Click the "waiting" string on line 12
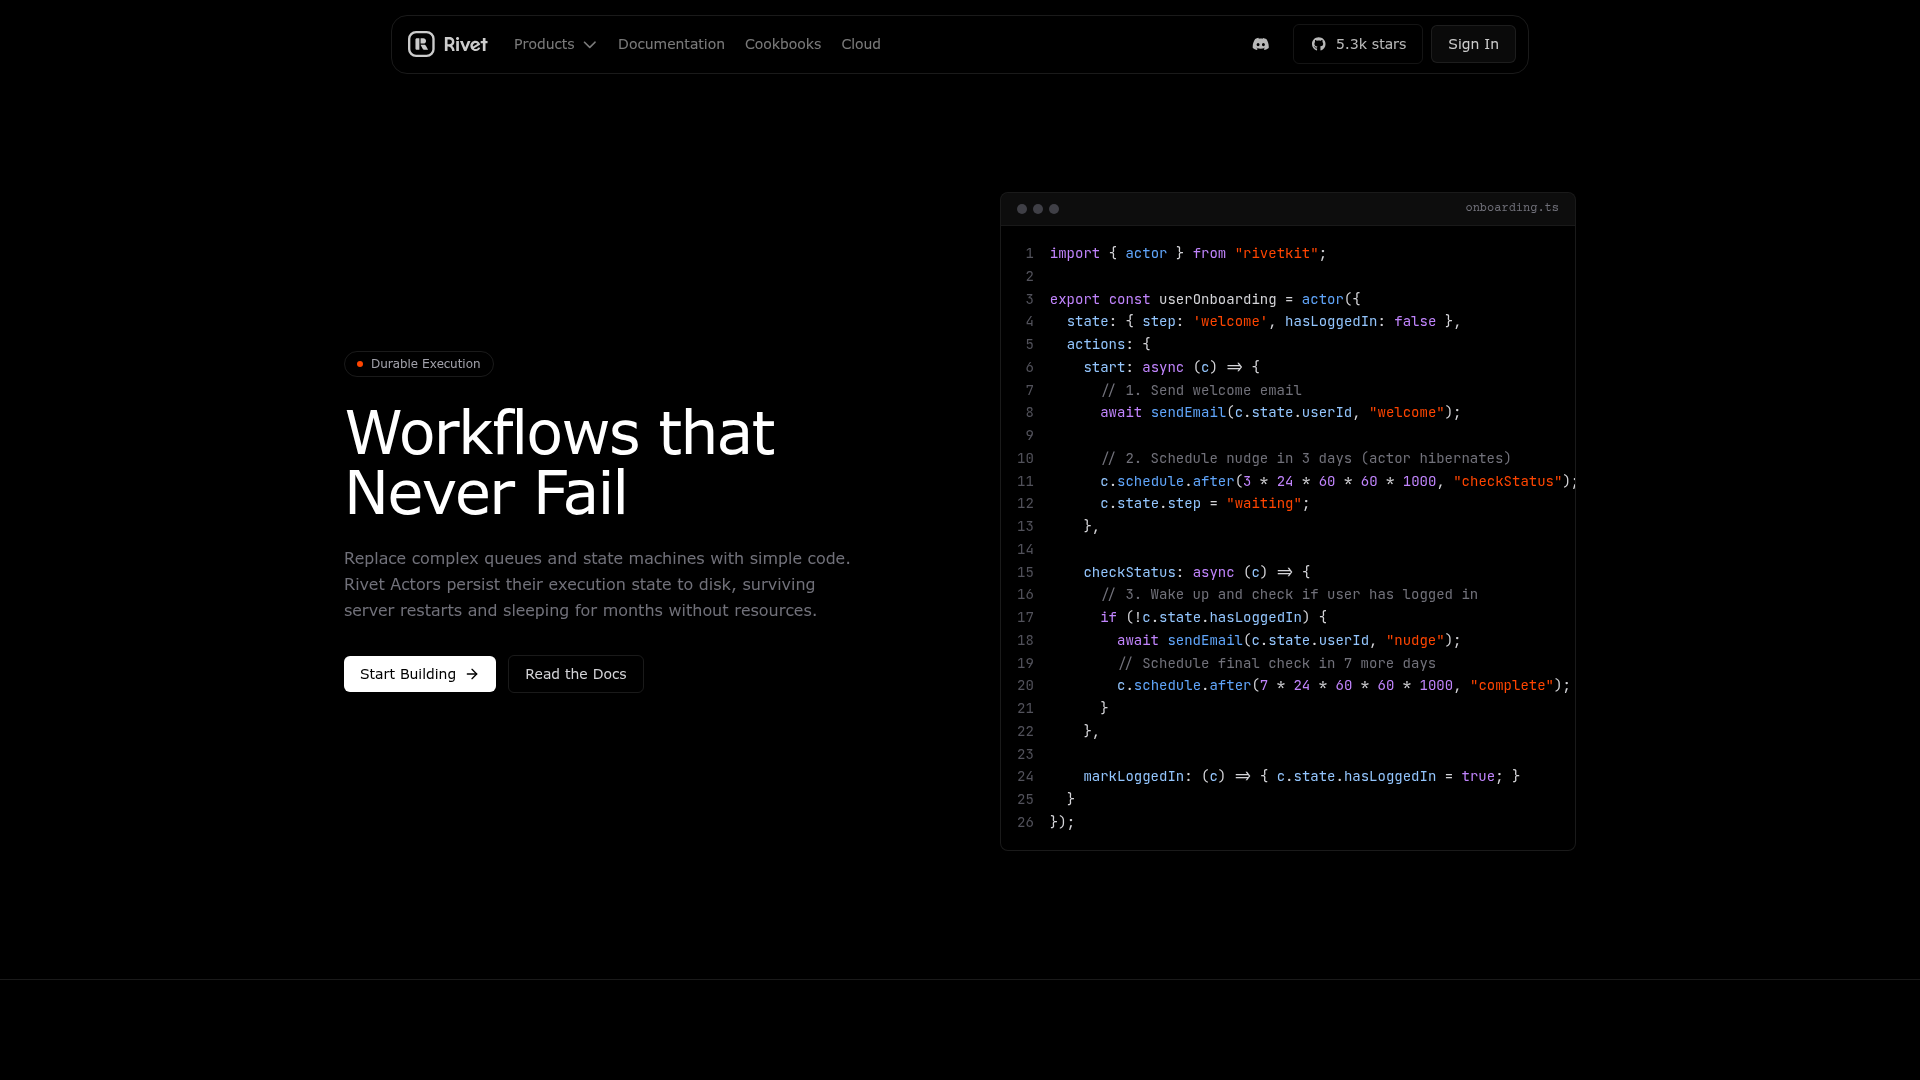 click(1264, 504)
